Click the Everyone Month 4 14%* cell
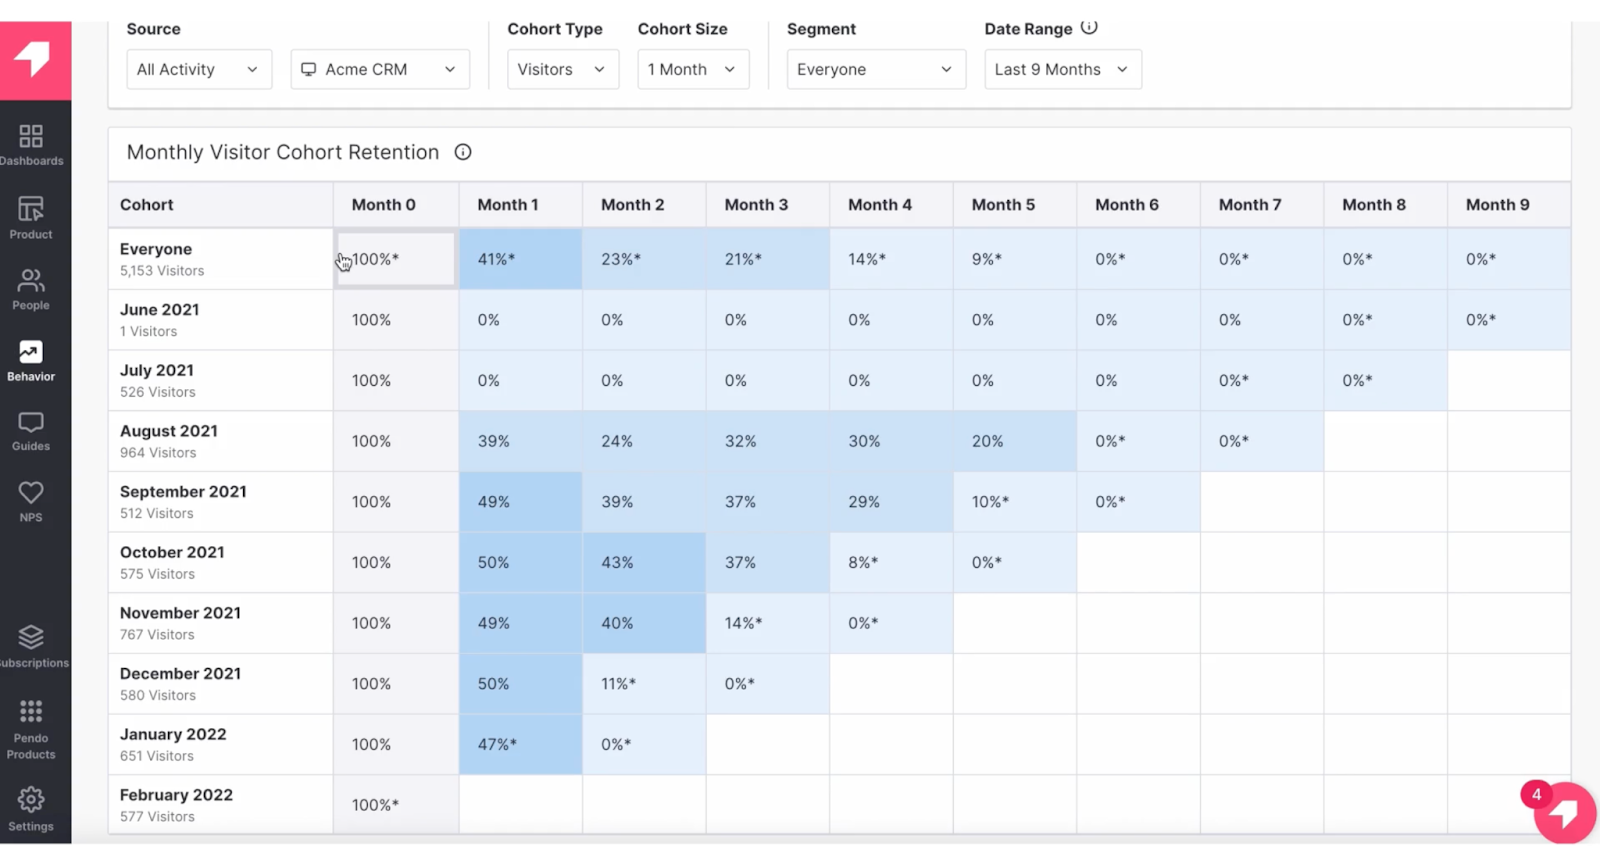 (x=892, y=259)
